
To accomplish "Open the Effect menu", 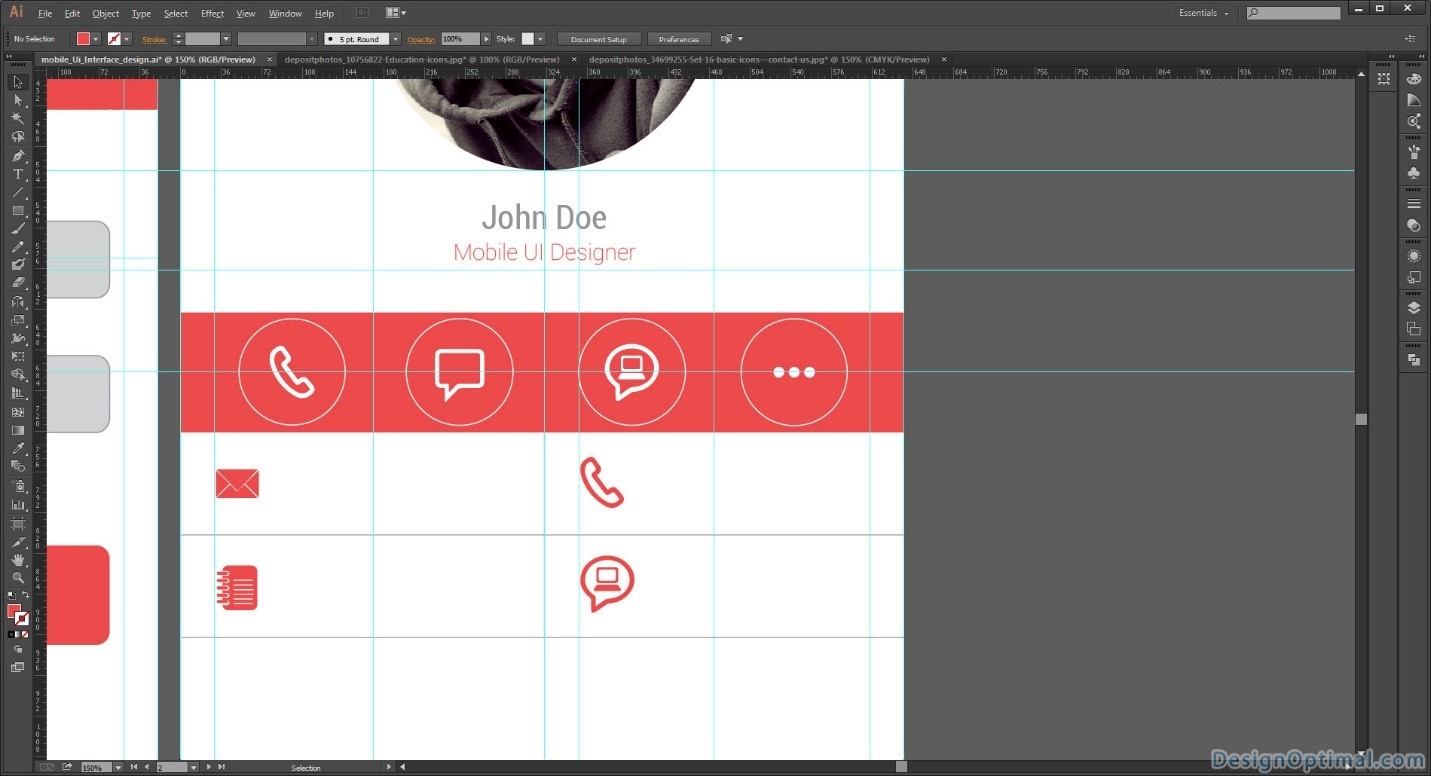I will pos(212,14).
